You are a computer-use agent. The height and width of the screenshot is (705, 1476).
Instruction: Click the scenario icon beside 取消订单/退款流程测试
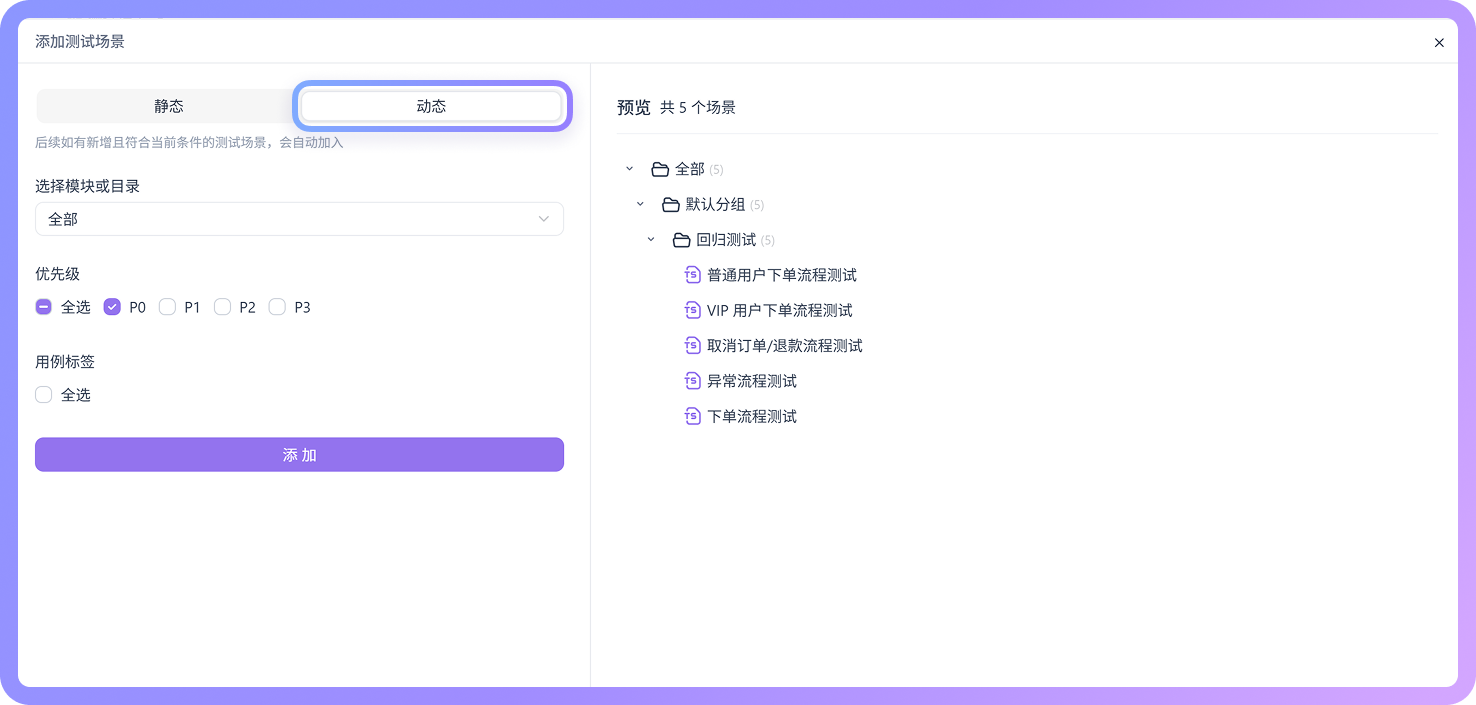[x=693, y=345]
